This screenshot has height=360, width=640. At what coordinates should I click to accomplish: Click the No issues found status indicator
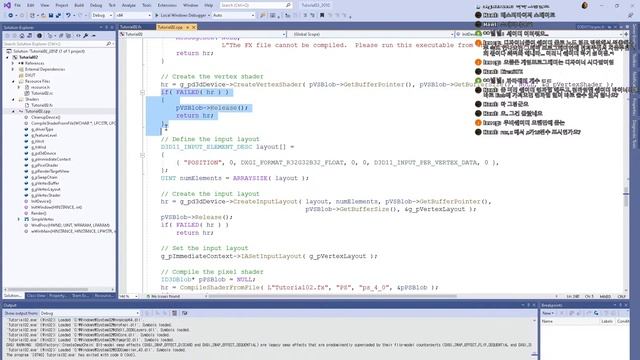[x=163, y=296]
